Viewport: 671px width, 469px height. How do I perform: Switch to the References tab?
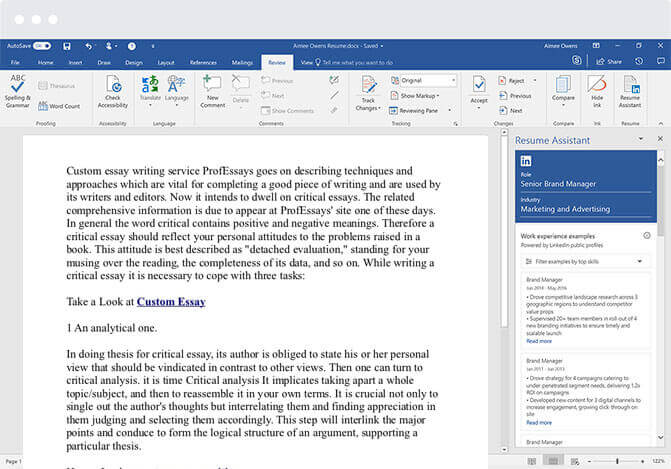(x=203, y=62)
